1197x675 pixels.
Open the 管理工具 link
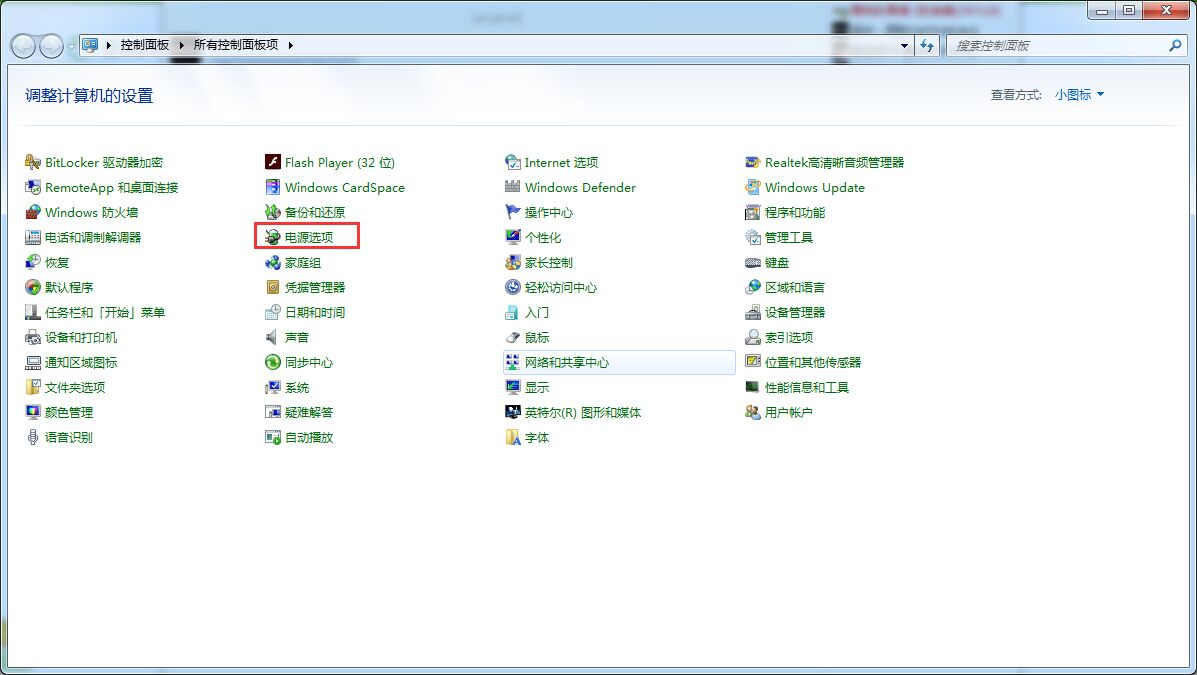click(789, 237)
